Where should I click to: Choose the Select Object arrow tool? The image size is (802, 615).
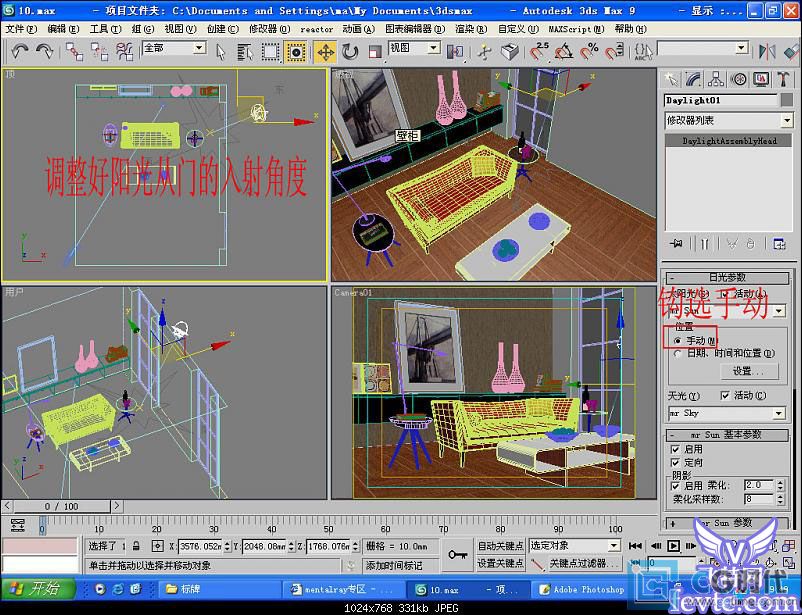pyautogui.click(x=220, y=52)
